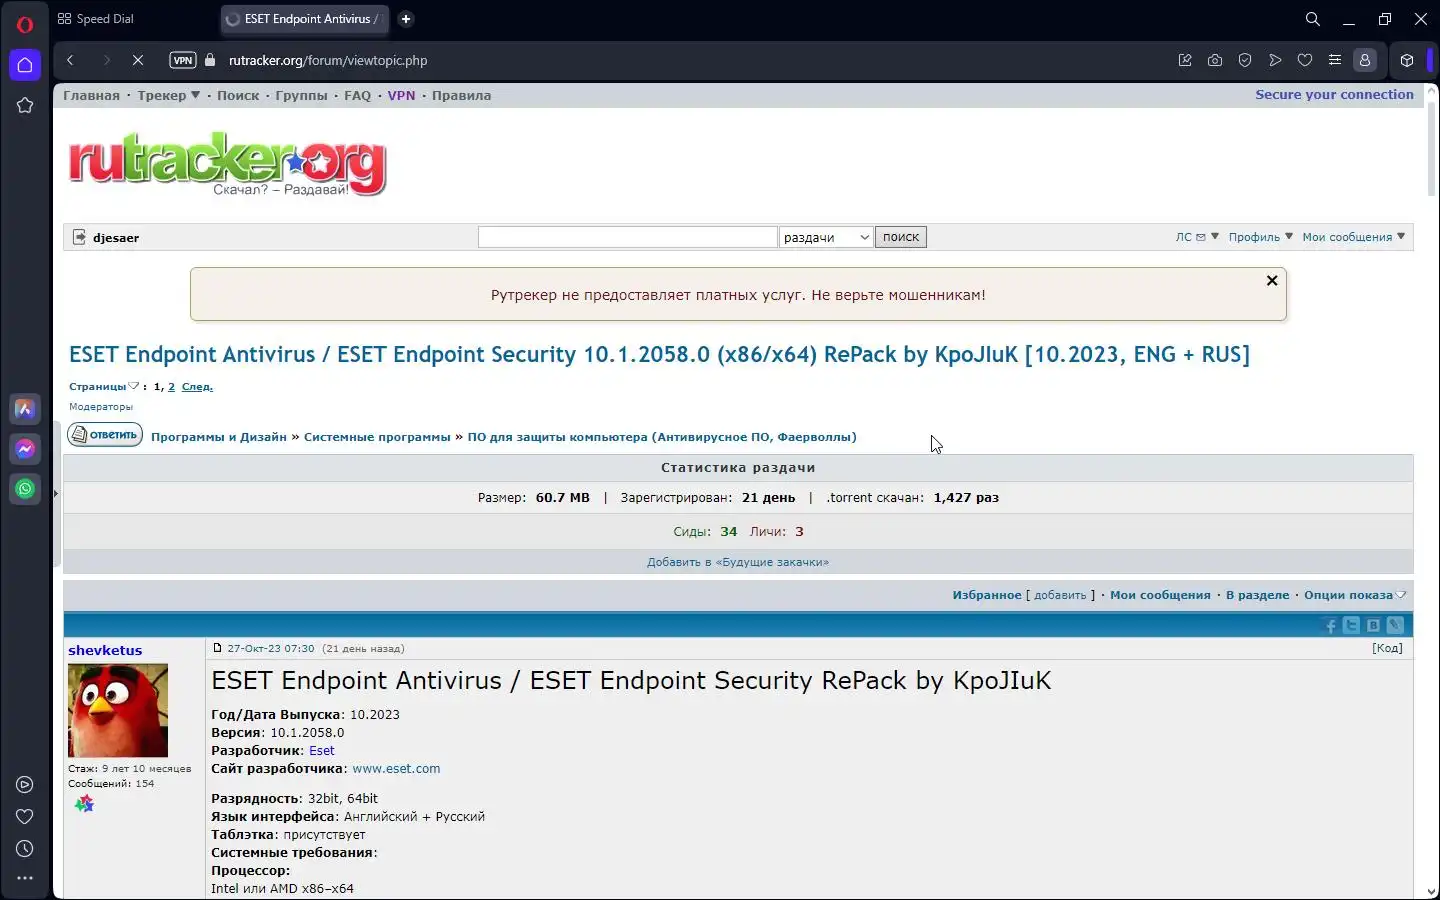Click the Secure your connection link
Image resolution: width=1440 pixels, height=900 pixels.
coord(1334,95)
